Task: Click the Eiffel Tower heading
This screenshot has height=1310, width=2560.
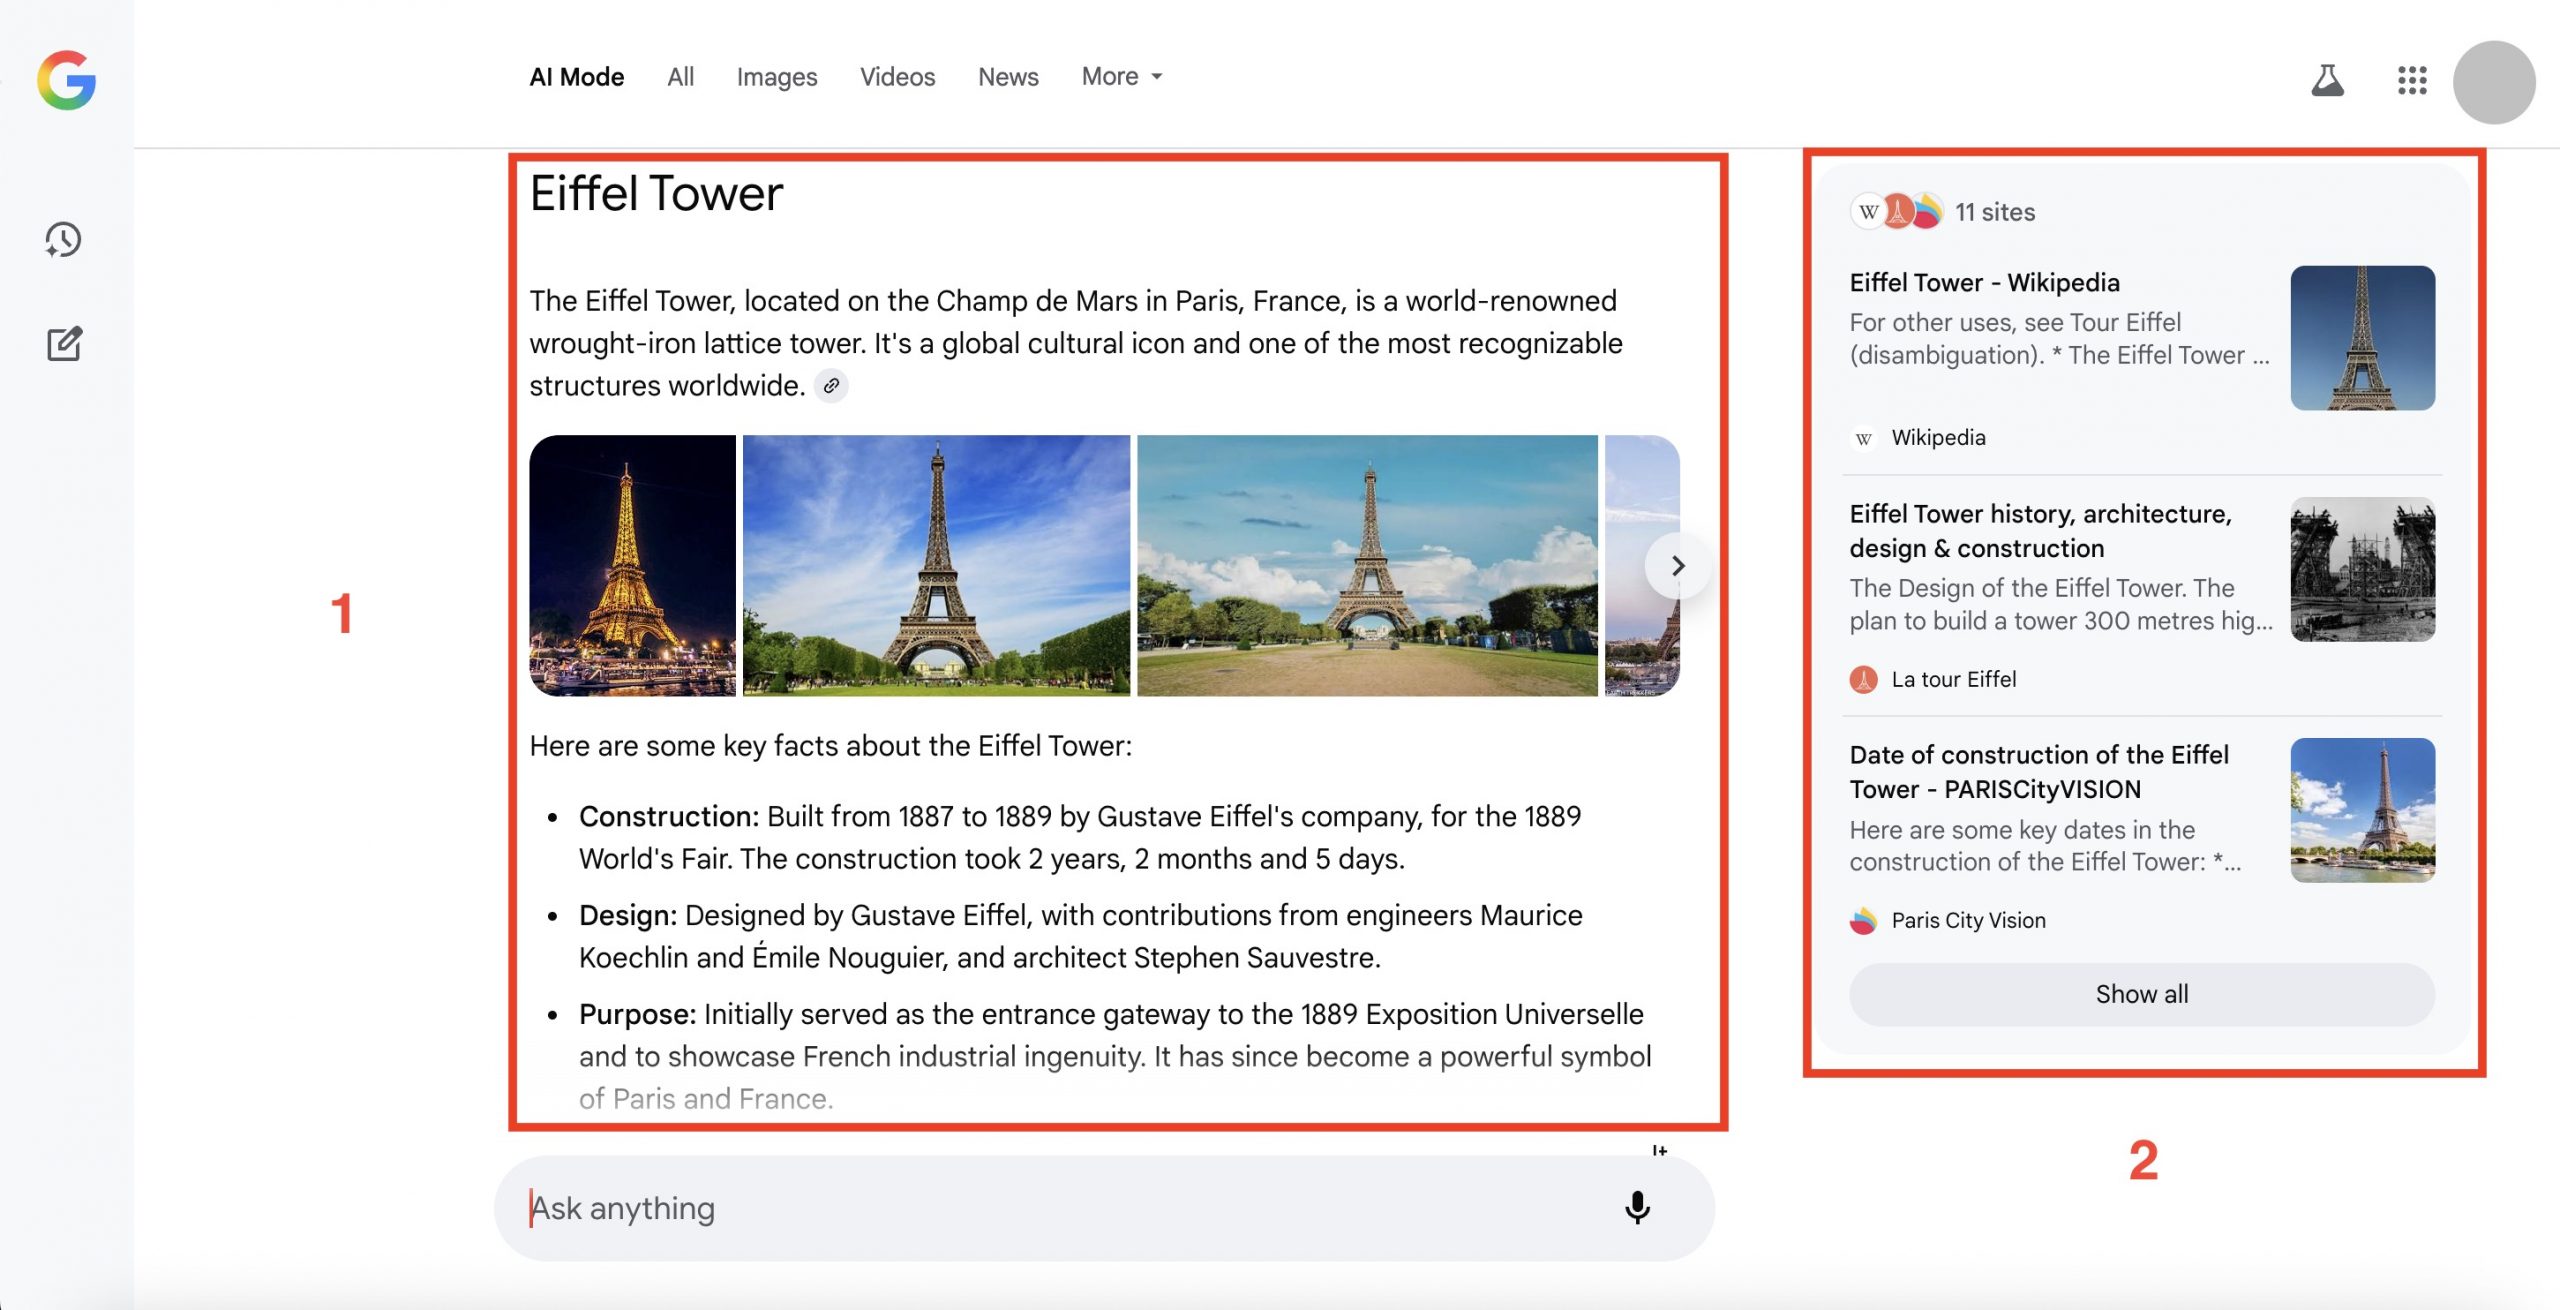Action: click(x=656, y=194)
